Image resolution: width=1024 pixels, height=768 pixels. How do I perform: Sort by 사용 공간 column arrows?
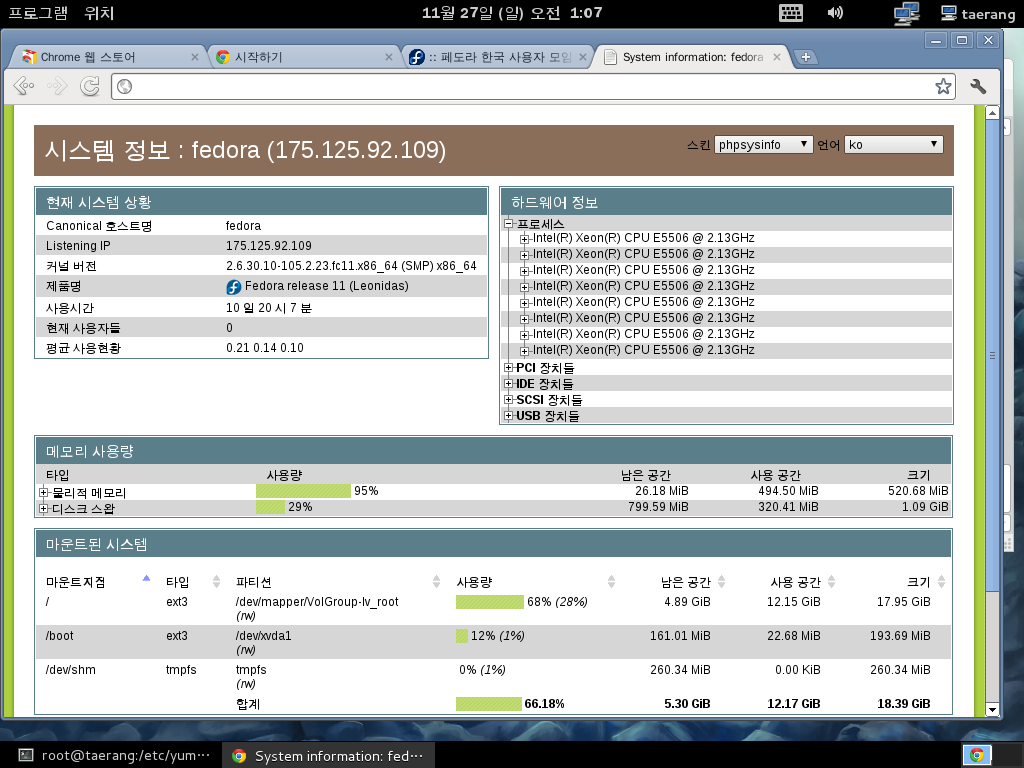831,582
